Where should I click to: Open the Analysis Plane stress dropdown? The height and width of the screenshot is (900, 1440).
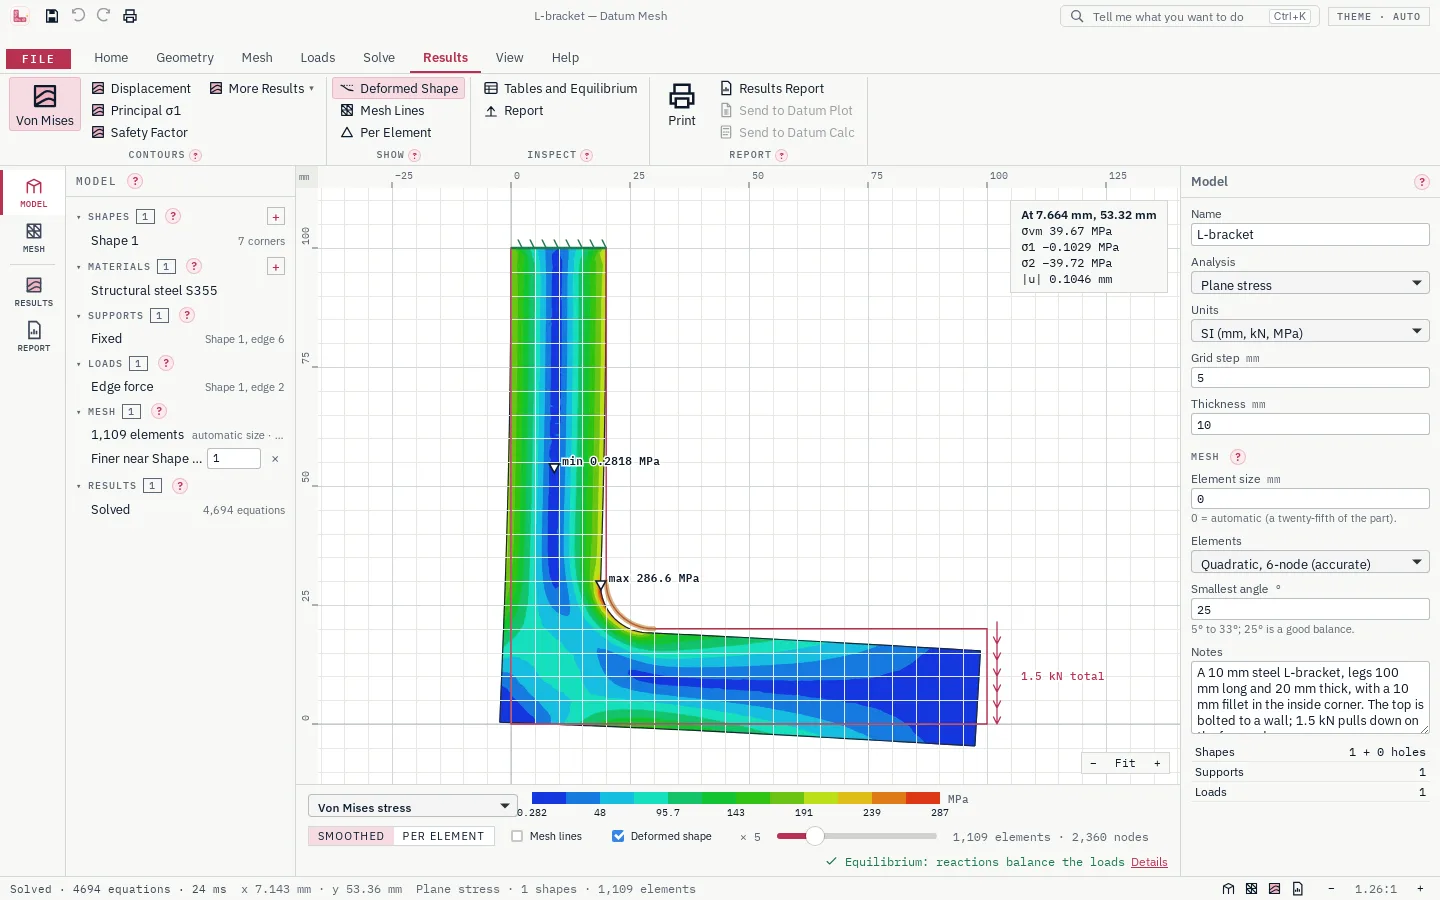pyautogui.click(x=1310, y=284)
